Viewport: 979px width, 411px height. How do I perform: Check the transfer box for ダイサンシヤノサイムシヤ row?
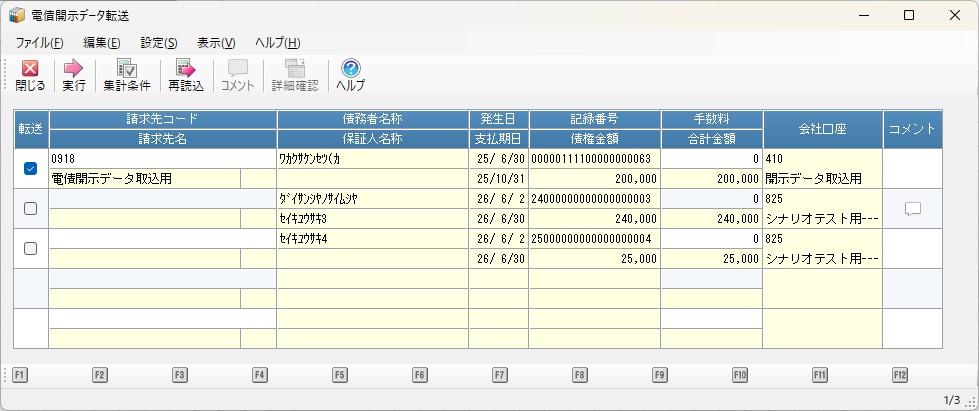pyautogui.click(x=30, y=209)
